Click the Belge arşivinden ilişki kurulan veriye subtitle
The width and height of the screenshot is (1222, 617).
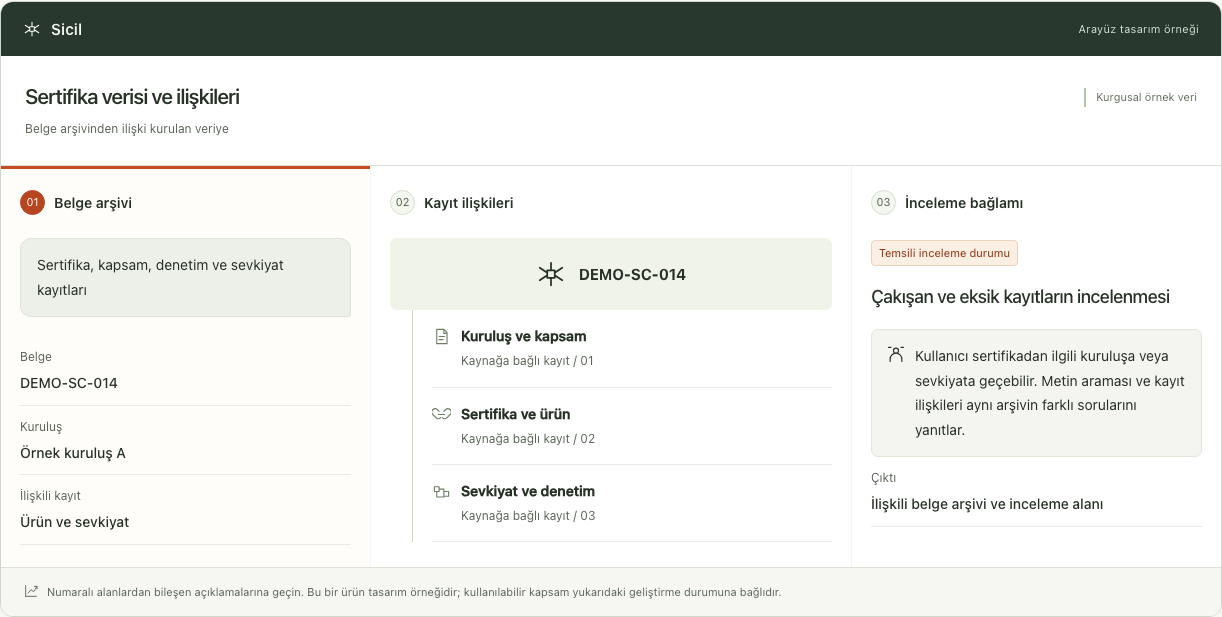[127, 129]
